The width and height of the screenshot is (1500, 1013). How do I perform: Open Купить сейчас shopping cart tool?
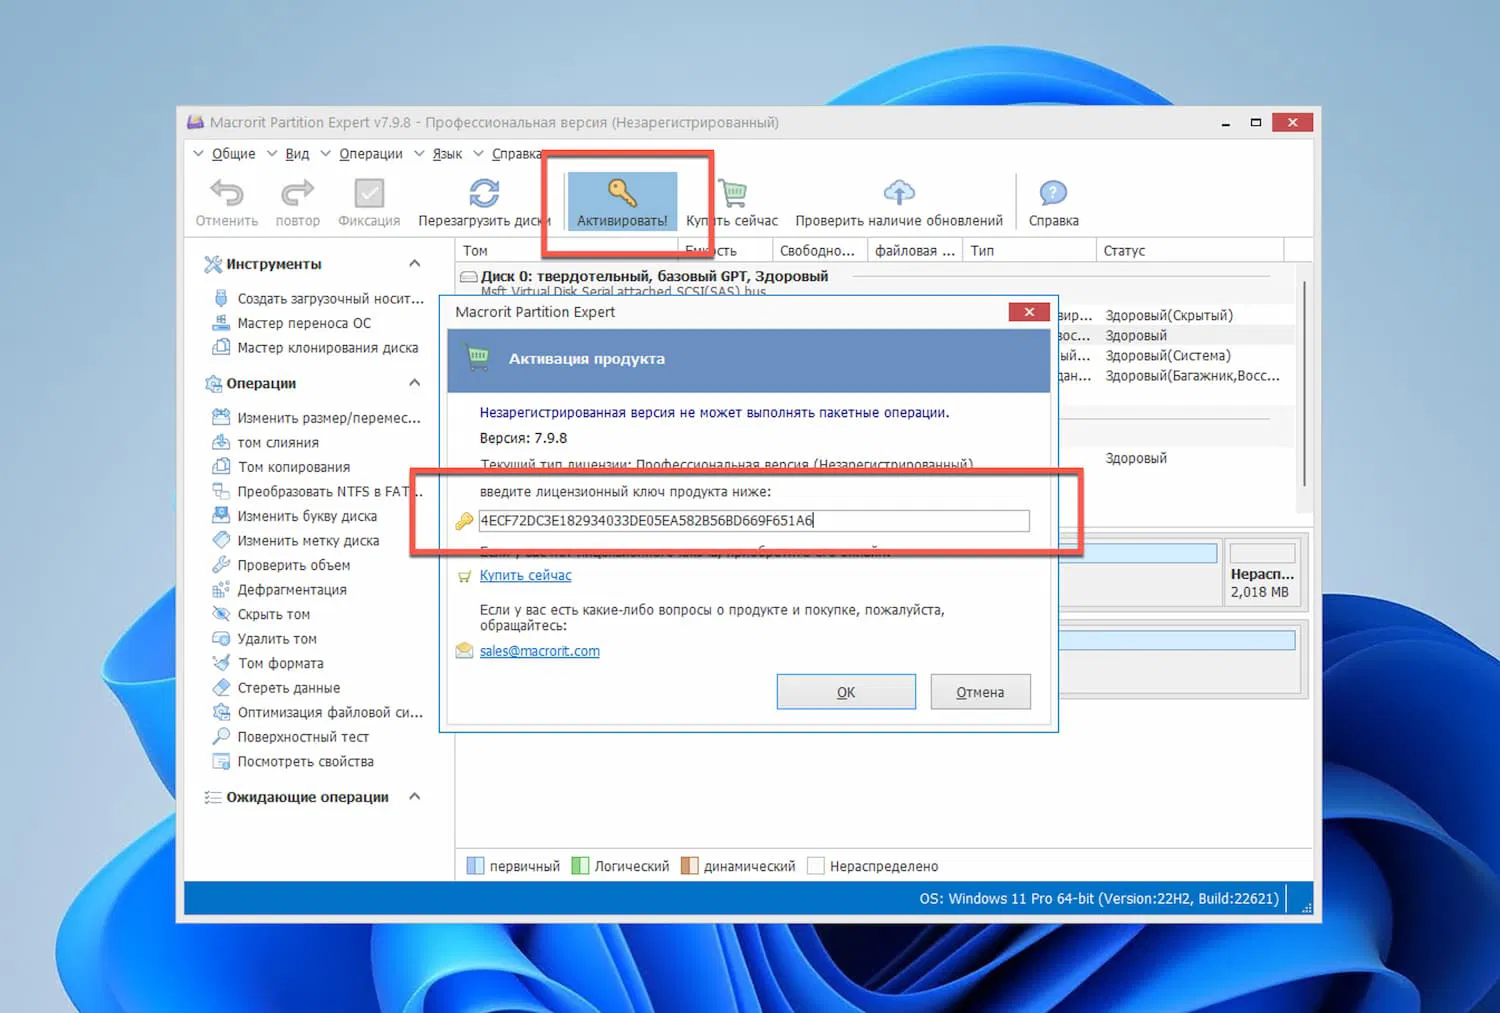coord(733,193)
